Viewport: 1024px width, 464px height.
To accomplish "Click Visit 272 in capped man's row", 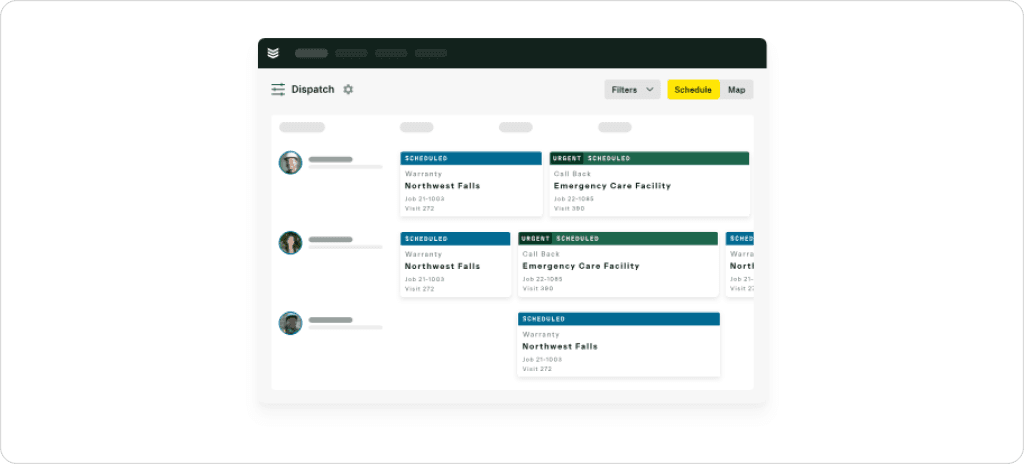I will [x=537, y=369].
